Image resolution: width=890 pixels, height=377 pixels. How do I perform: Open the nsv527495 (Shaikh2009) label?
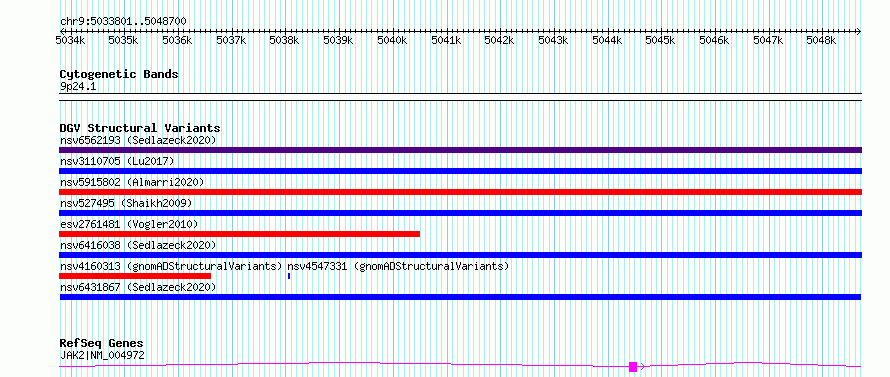point(126,203)
